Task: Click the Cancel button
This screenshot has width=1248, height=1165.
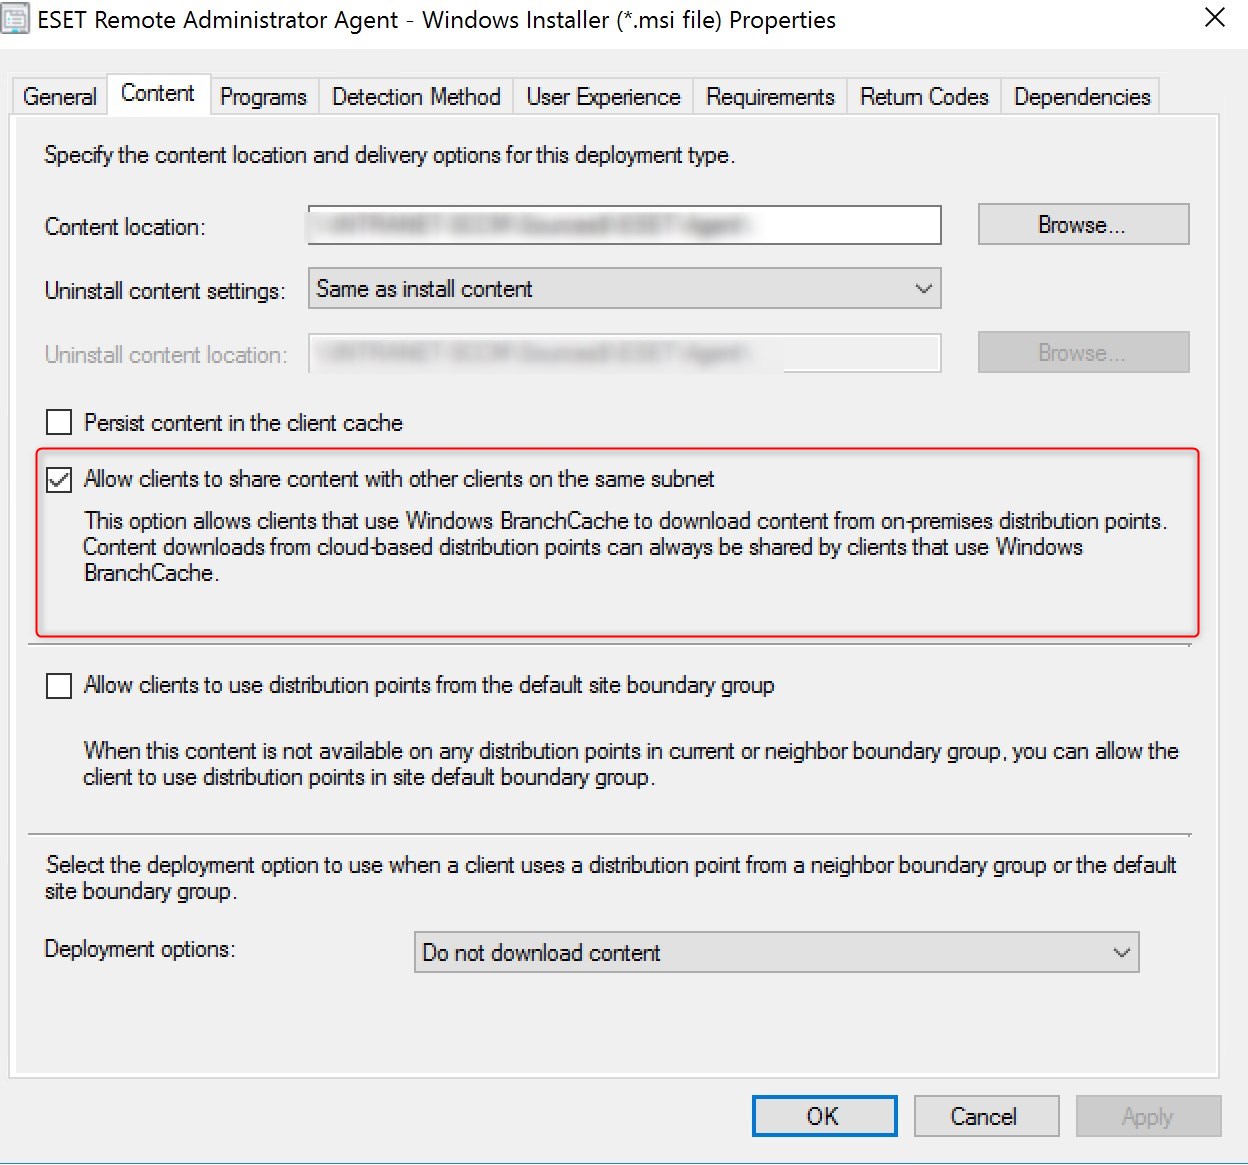Action: pyautogui.click(x=986, y=1116)
